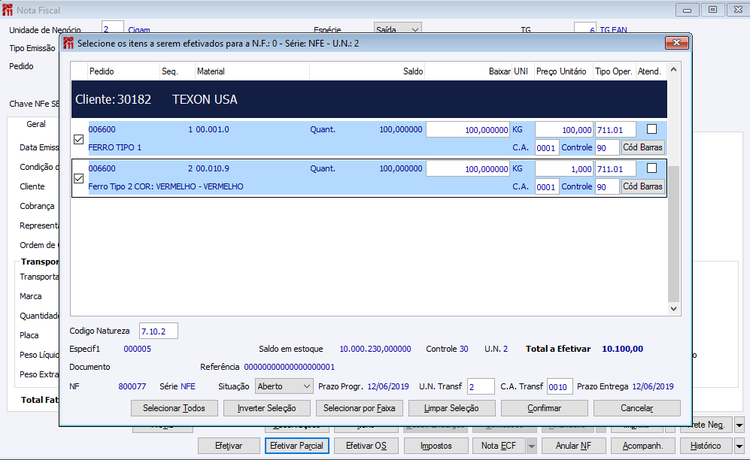This screenshot has height=460, width=750.
Task: Click scroll down arrow of items list
Action: pyautogui.click(x=673, y=309)
